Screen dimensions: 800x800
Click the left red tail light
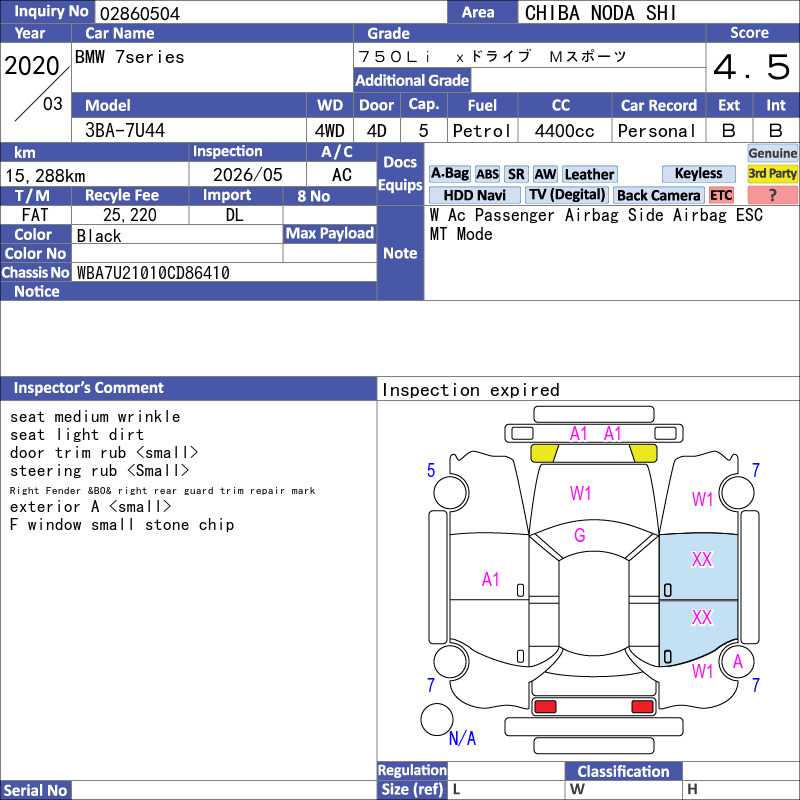pyautogui.click(x=545, y=707)
